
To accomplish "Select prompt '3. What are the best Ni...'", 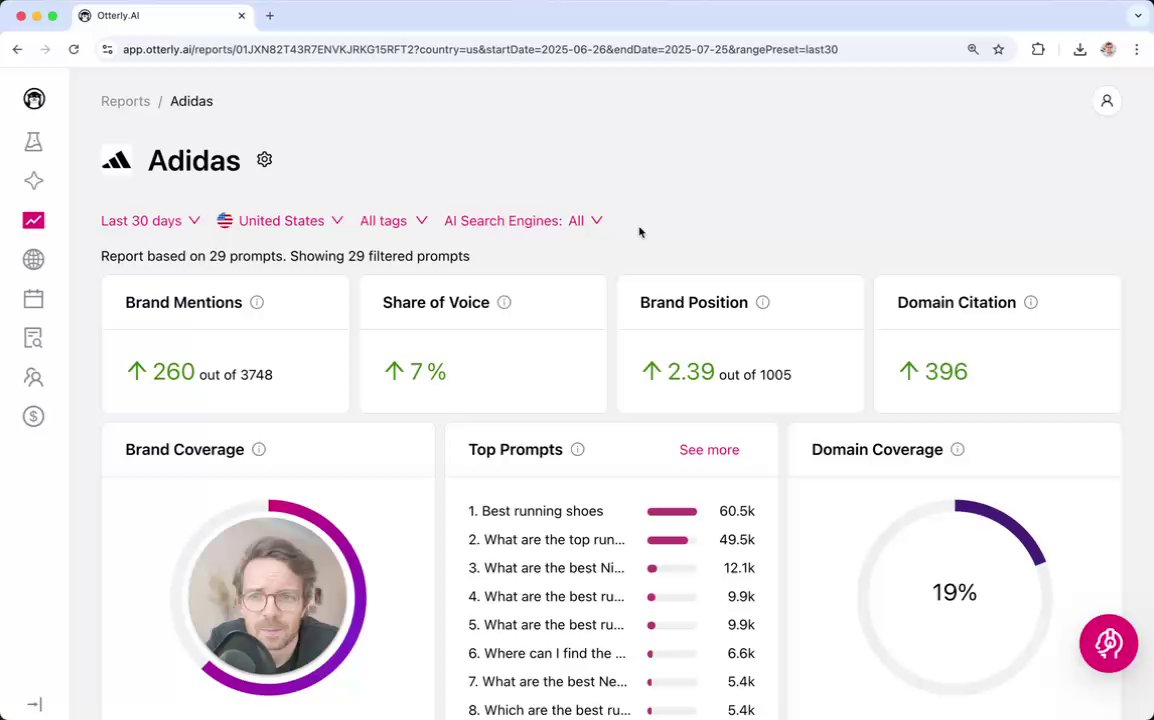I will pyautogui.click(x=546, y=568).
